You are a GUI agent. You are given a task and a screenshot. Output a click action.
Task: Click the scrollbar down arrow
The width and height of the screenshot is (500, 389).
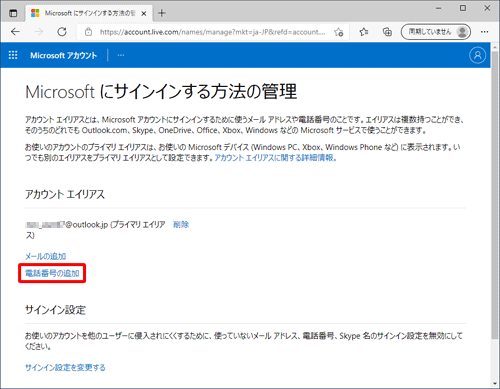(x=495, y=384)
